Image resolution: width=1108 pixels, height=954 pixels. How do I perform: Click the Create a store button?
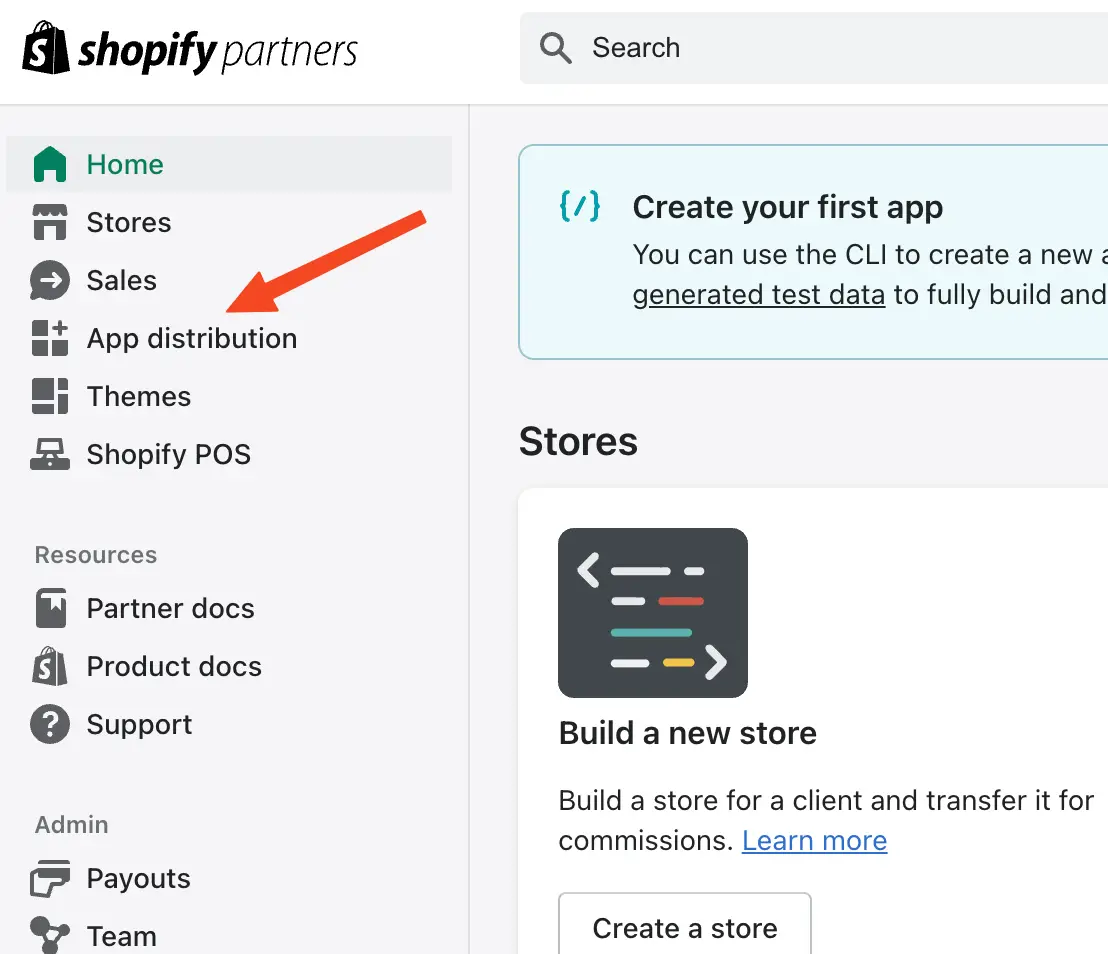684,929
